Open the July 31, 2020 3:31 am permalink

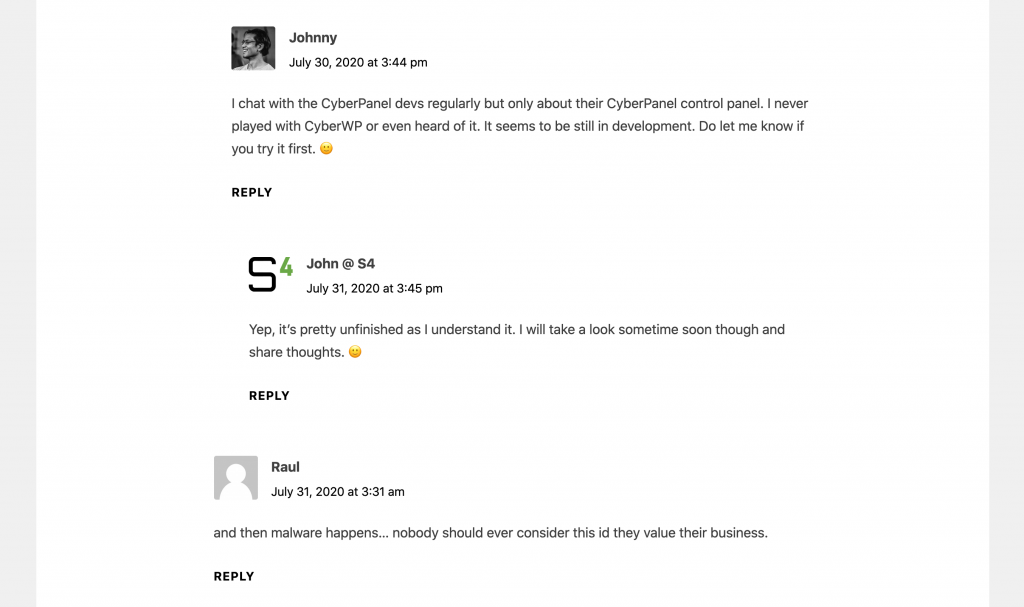tap(337, 492)
